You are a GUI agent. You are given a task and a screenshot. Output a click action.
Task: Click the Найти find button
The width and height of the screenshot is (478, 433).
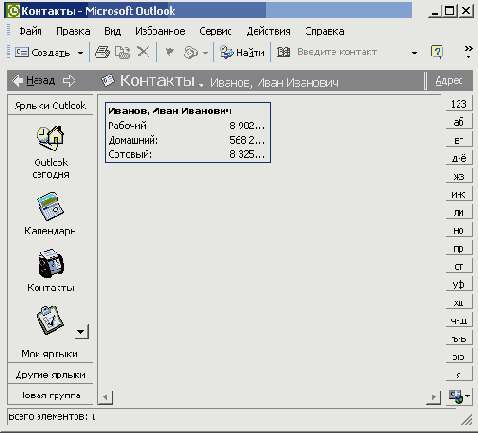coord(242,52)
